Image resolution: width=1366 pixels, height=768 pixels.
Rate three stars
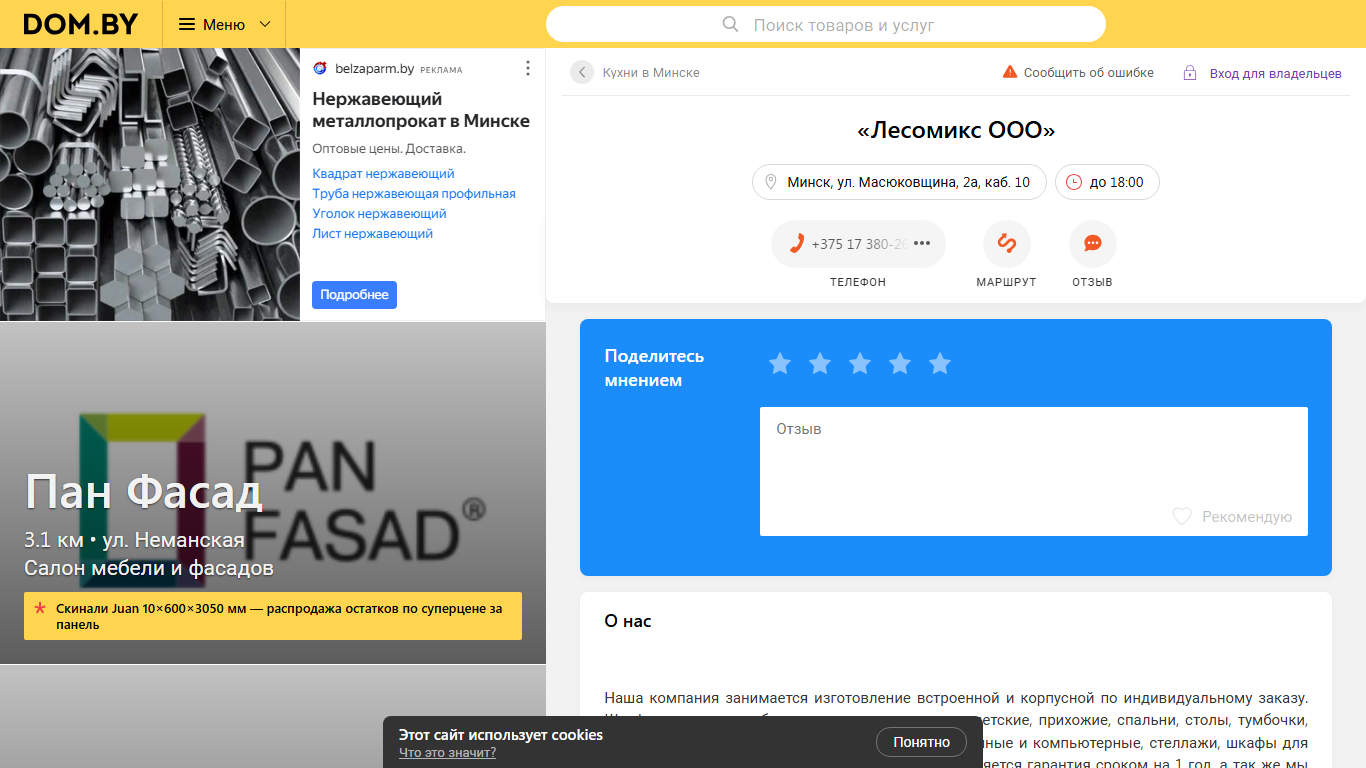860,364
